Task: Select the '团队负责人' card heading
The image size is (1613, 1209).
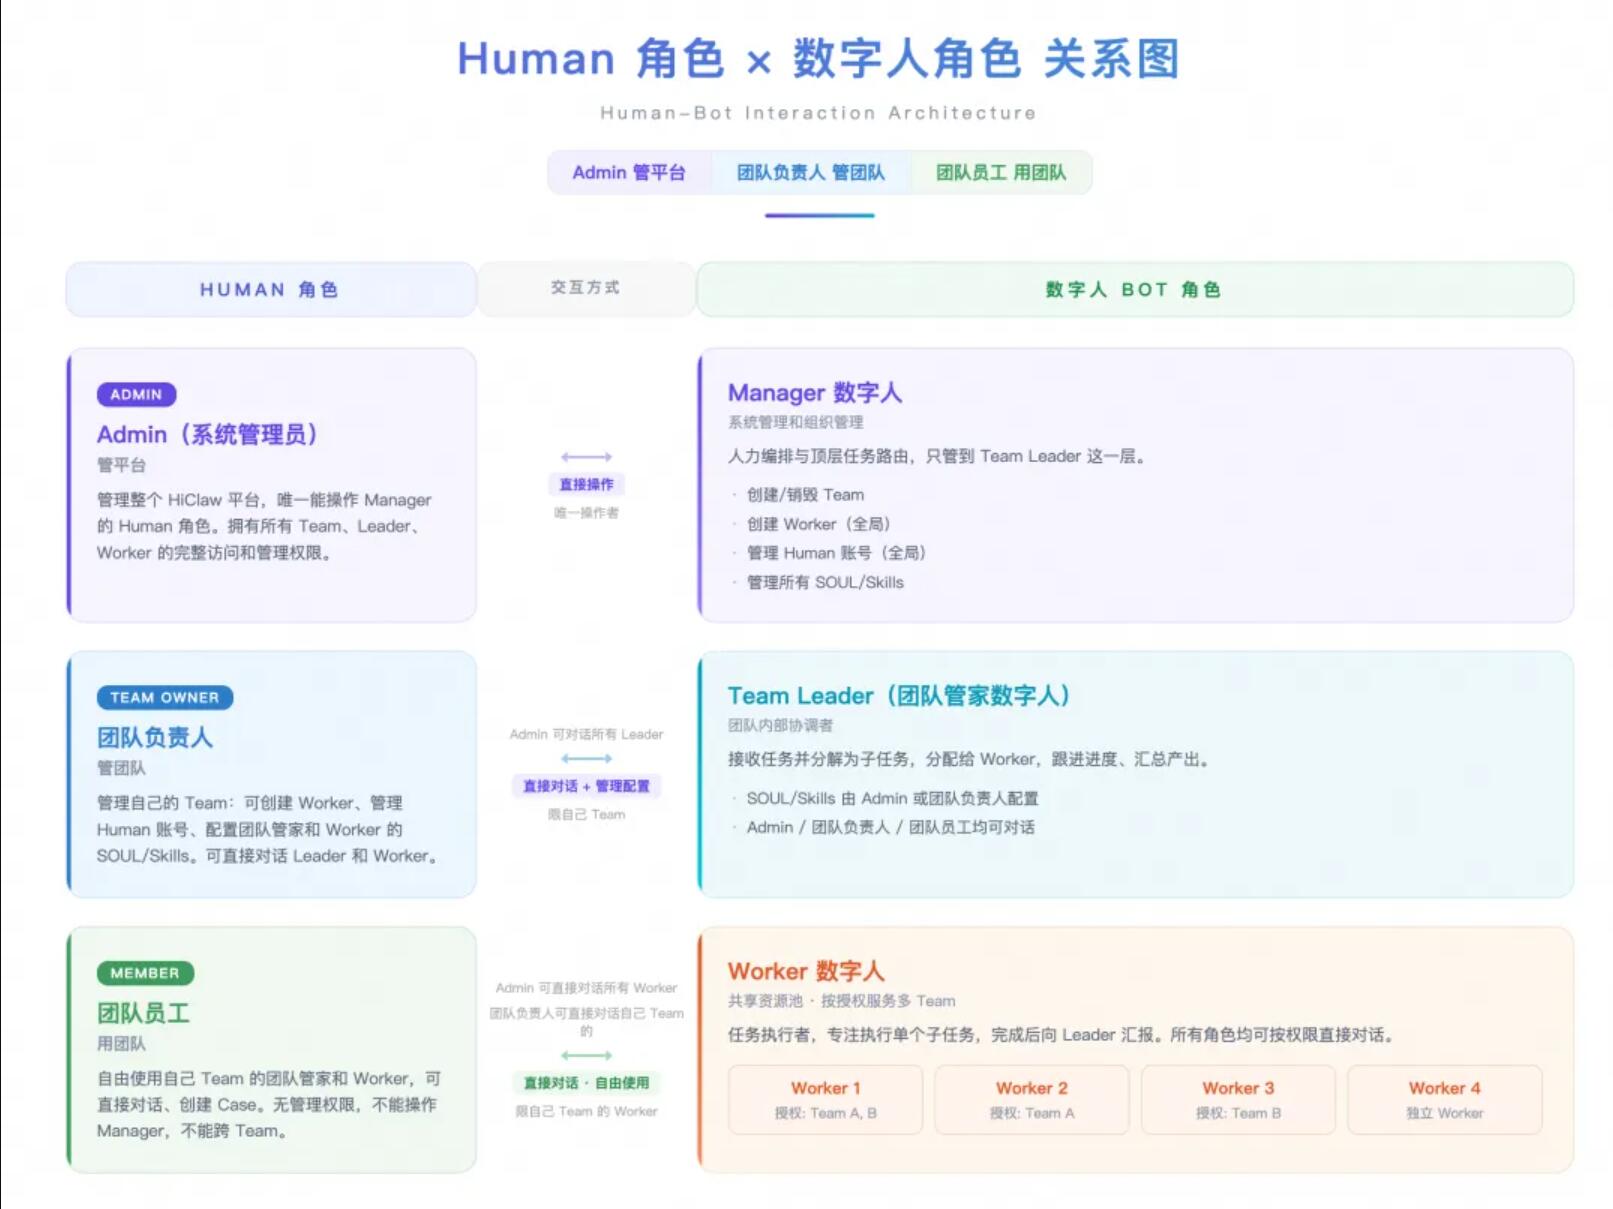Action: click(155, 737)
